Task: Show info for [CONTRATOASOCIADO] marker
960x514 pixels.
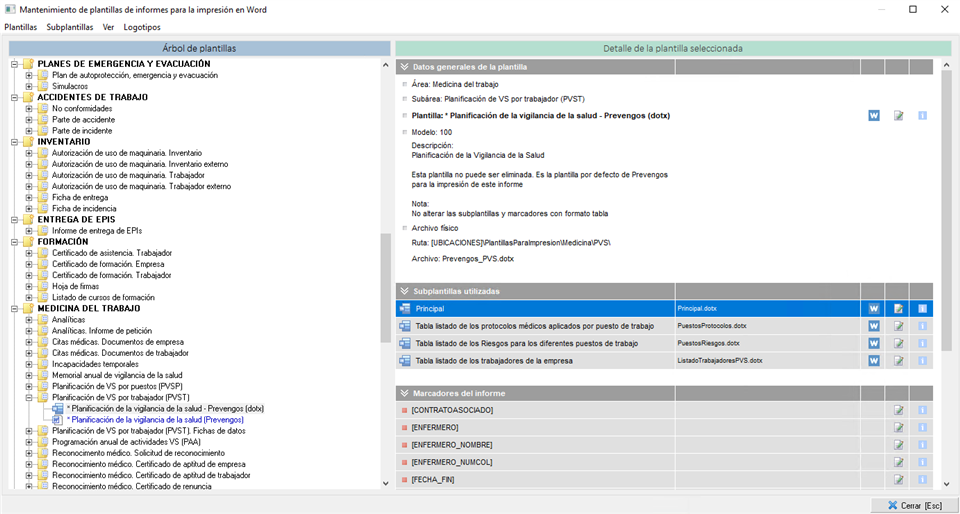Action: (x=922, y=410)
